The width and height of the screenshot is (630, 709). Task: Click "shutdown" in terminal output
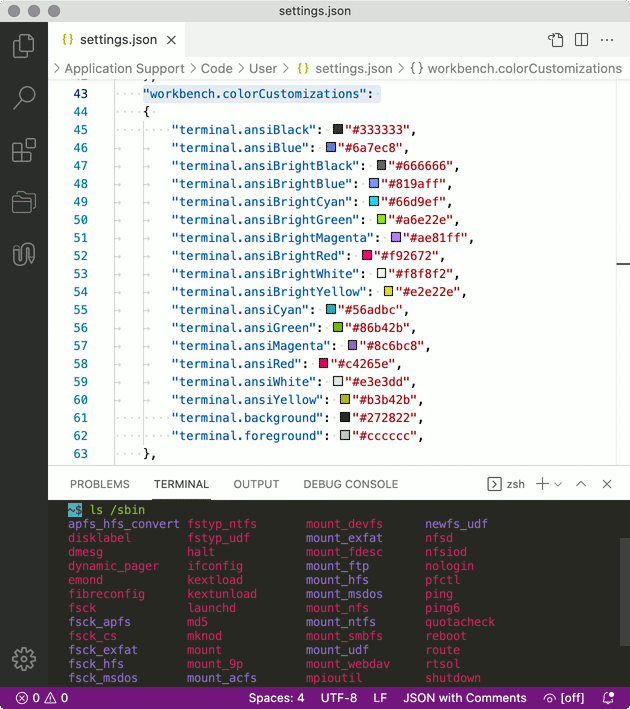(453, 678)
